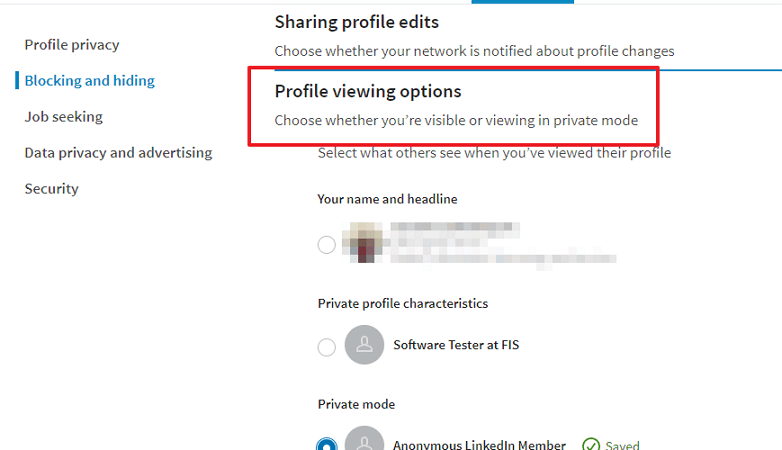The image size is (782, 450).
Task: Click the blurred name and headline text
Action: tap(504, 243)
